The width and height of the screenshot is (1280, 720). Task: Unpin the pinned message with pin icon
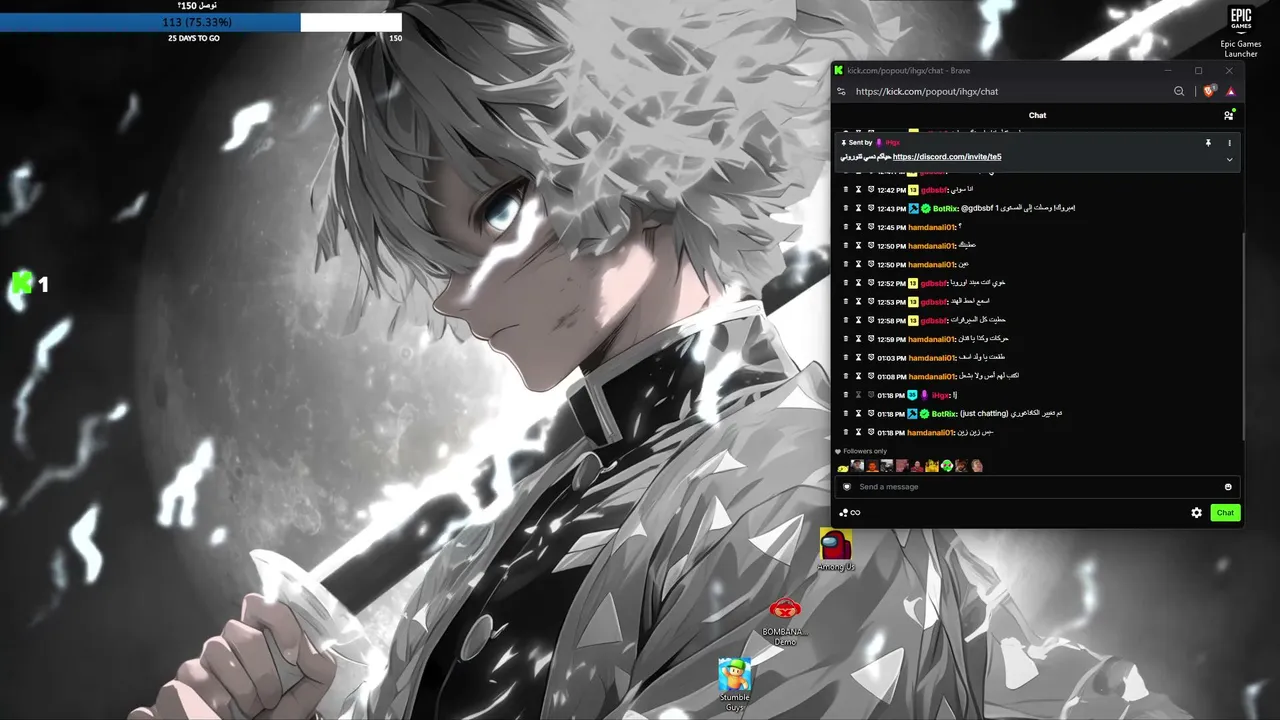[1208, 143]
